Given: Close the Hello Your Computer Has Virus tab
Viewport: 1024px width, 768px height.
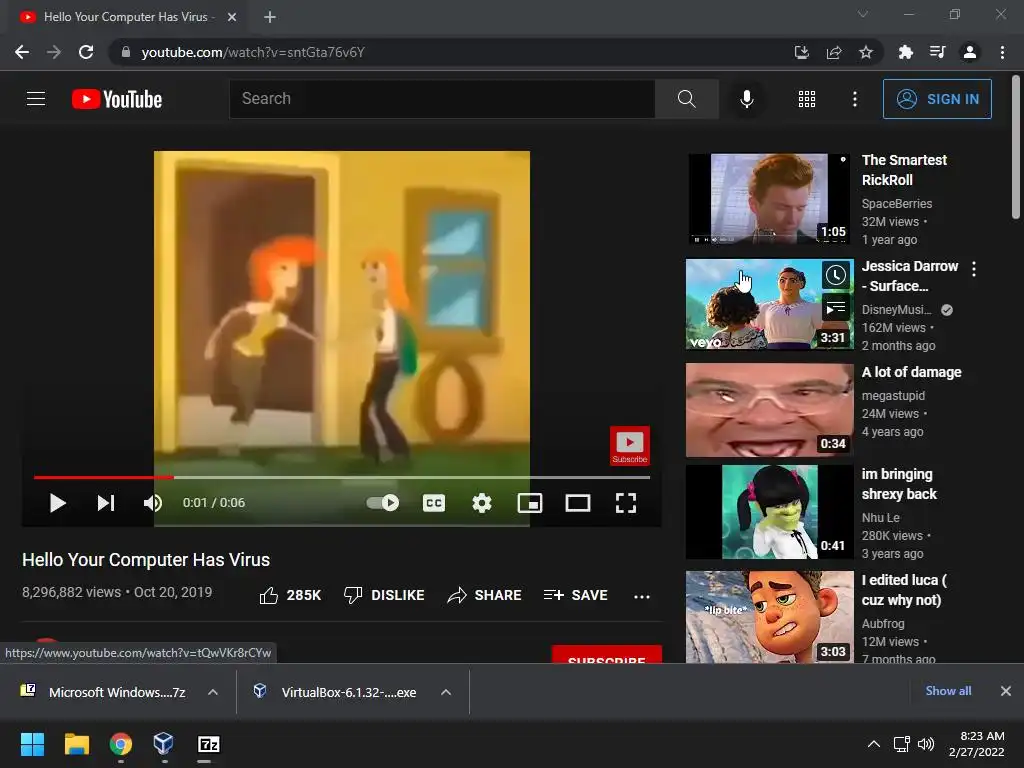Looking at the screenshot, I should [232, 17].
